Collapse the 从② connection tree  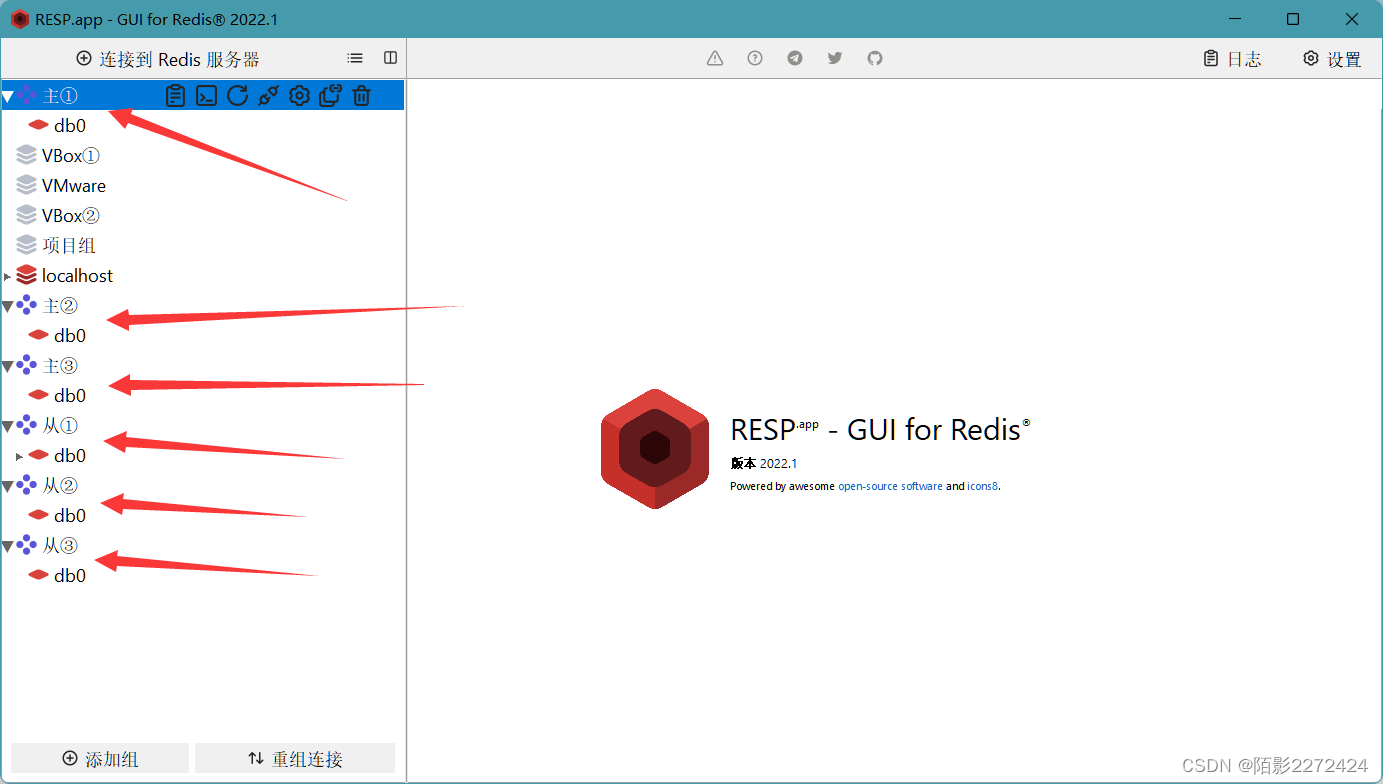point(8,486)
